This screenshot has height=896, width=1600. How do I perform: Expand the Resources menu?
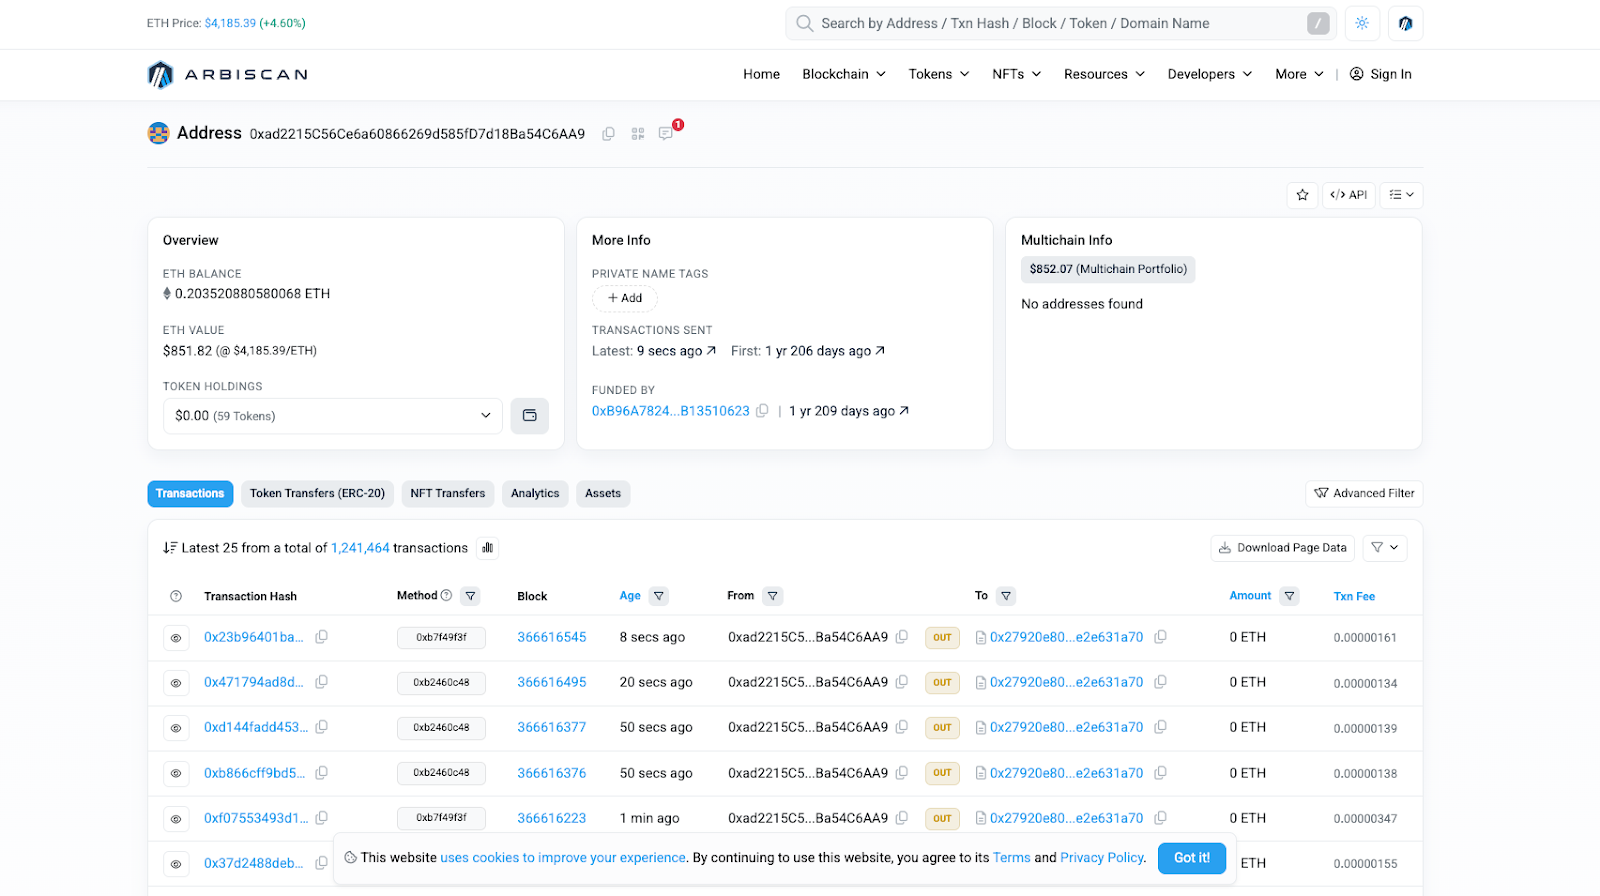[x=1105, y=74]
